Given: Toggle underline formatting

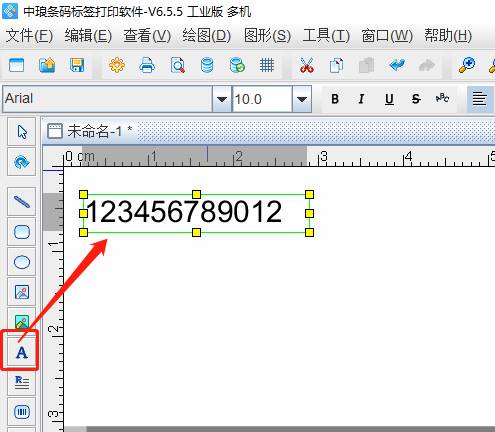Looking at the screenshot, I should pyautogui.click(x=389, y=99).
